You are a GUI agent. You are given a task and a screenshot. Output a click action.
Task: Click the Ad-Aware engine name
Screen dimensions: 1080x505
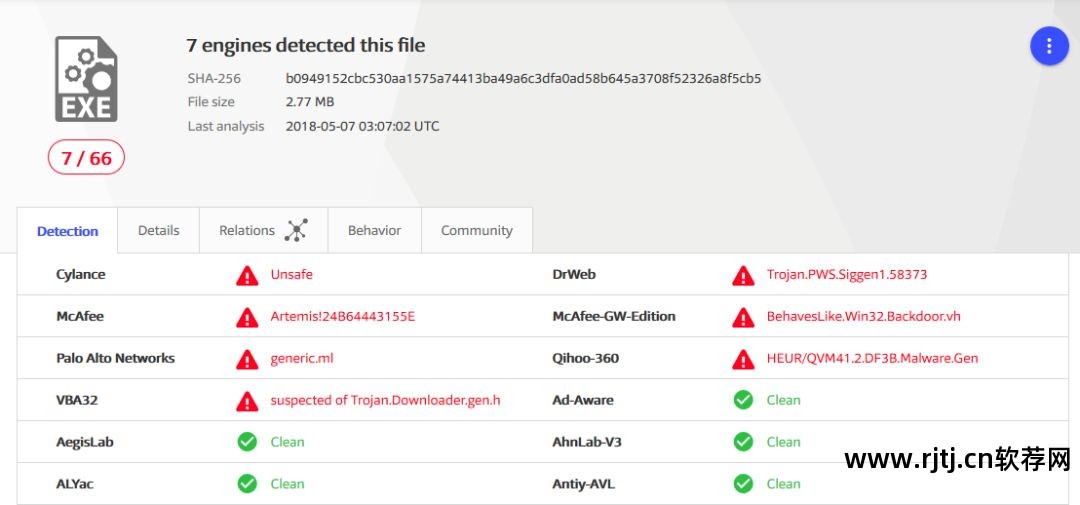pyautogui.click(x=583, y=400)
